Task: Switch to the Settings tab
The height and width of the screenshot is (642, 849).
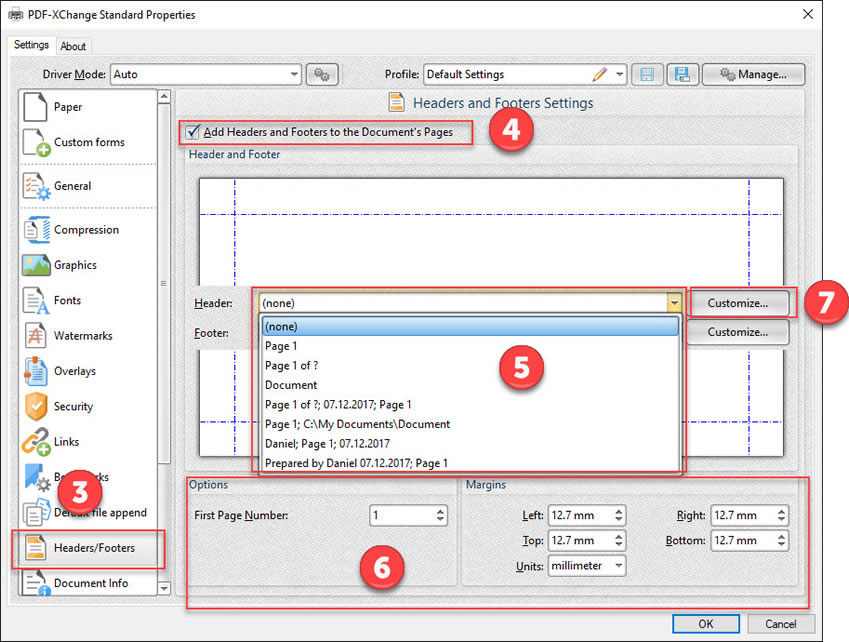Action: 31,45
